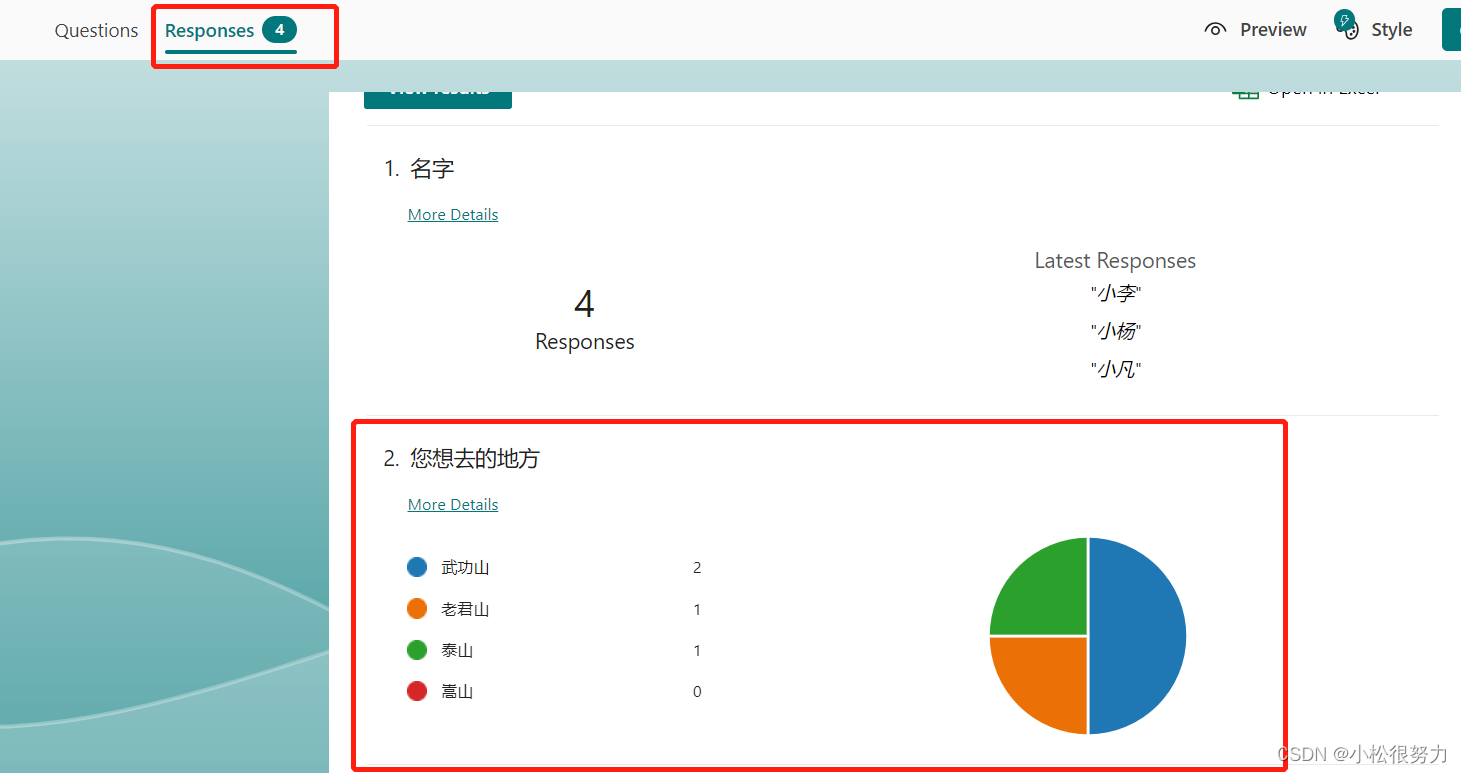Click the red 嵩山 legend dot
Viewport: 1461px width, 773px height.
coord(417,691)
